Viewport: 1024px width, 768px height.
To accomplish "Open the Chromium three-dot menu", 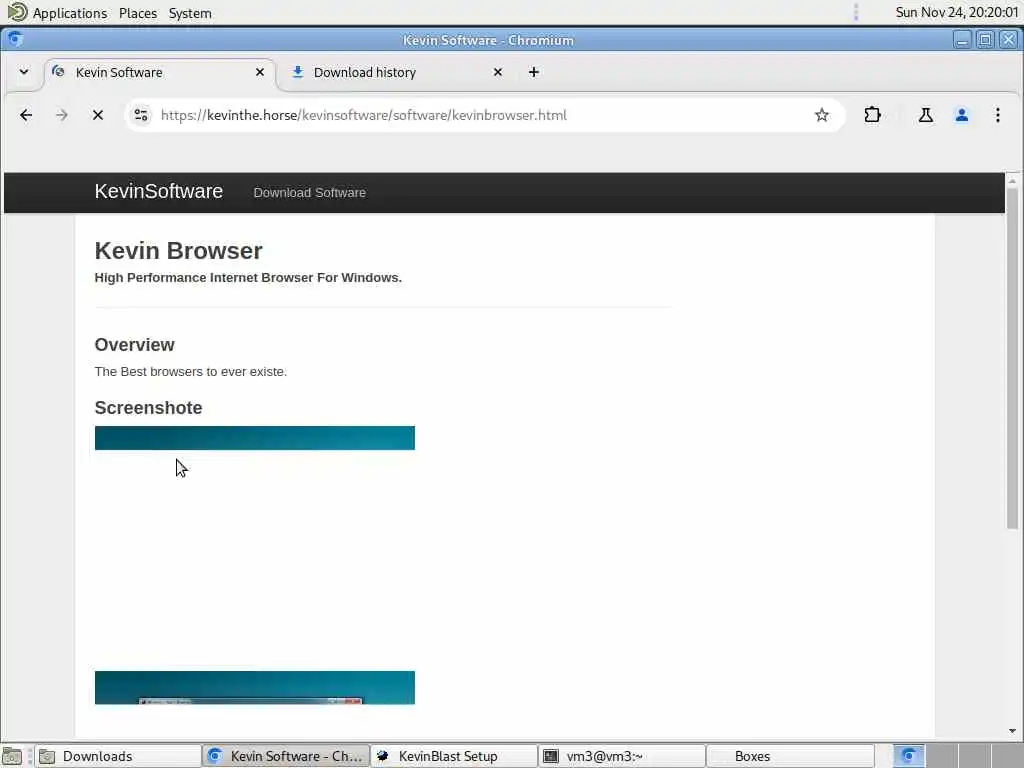I will 997,116.
